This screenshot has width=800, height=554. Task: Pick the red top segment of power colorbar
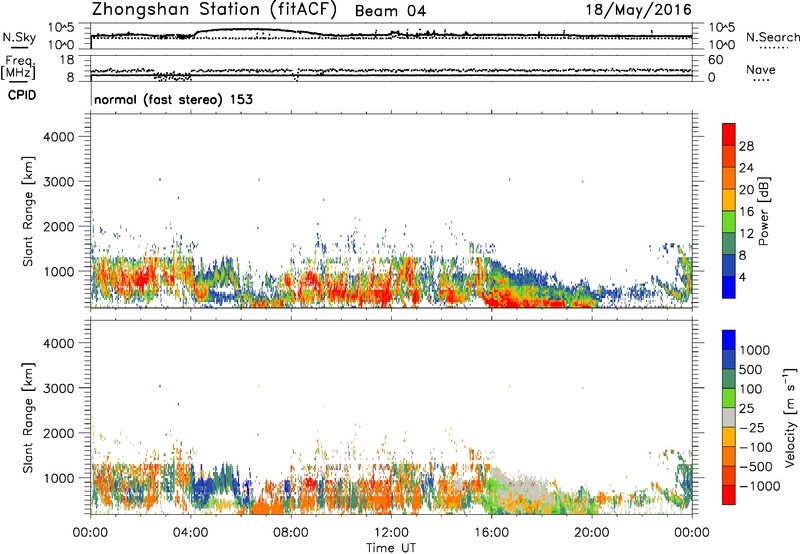tap(729, 135)
